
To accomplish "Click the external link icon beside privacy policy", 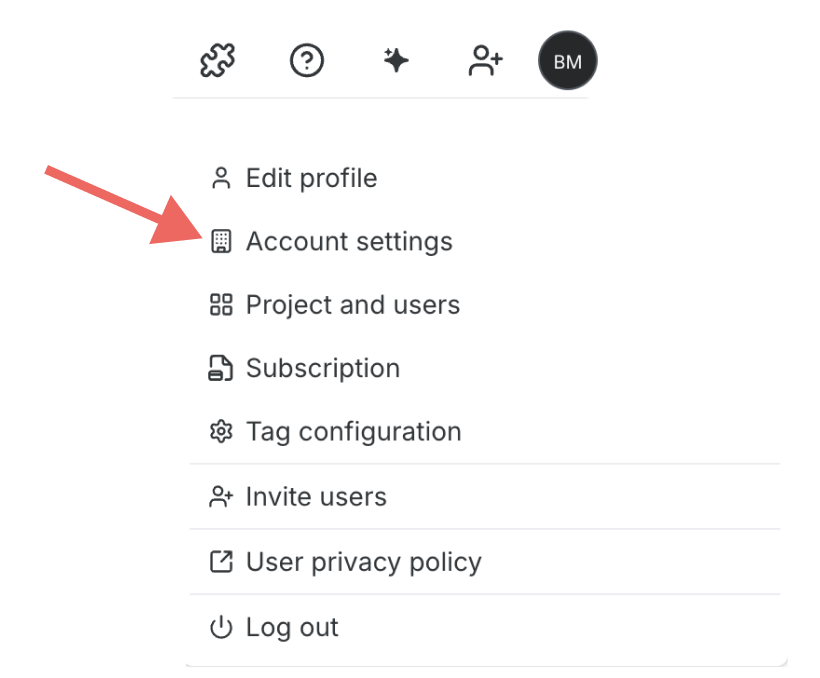I will point(221,562).
